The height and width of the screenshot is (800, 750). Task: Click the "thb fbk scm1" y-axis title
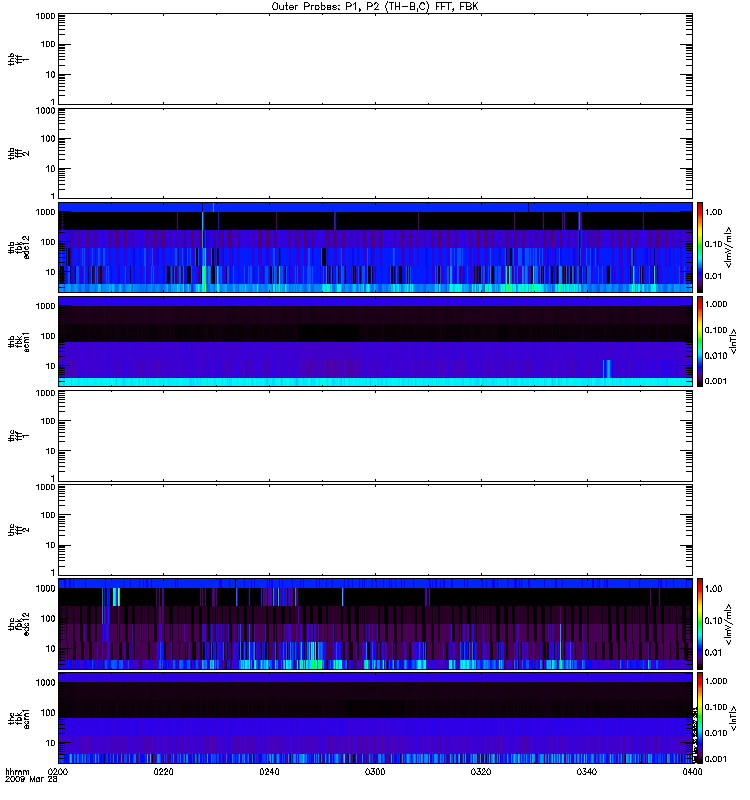pos(19,341)
